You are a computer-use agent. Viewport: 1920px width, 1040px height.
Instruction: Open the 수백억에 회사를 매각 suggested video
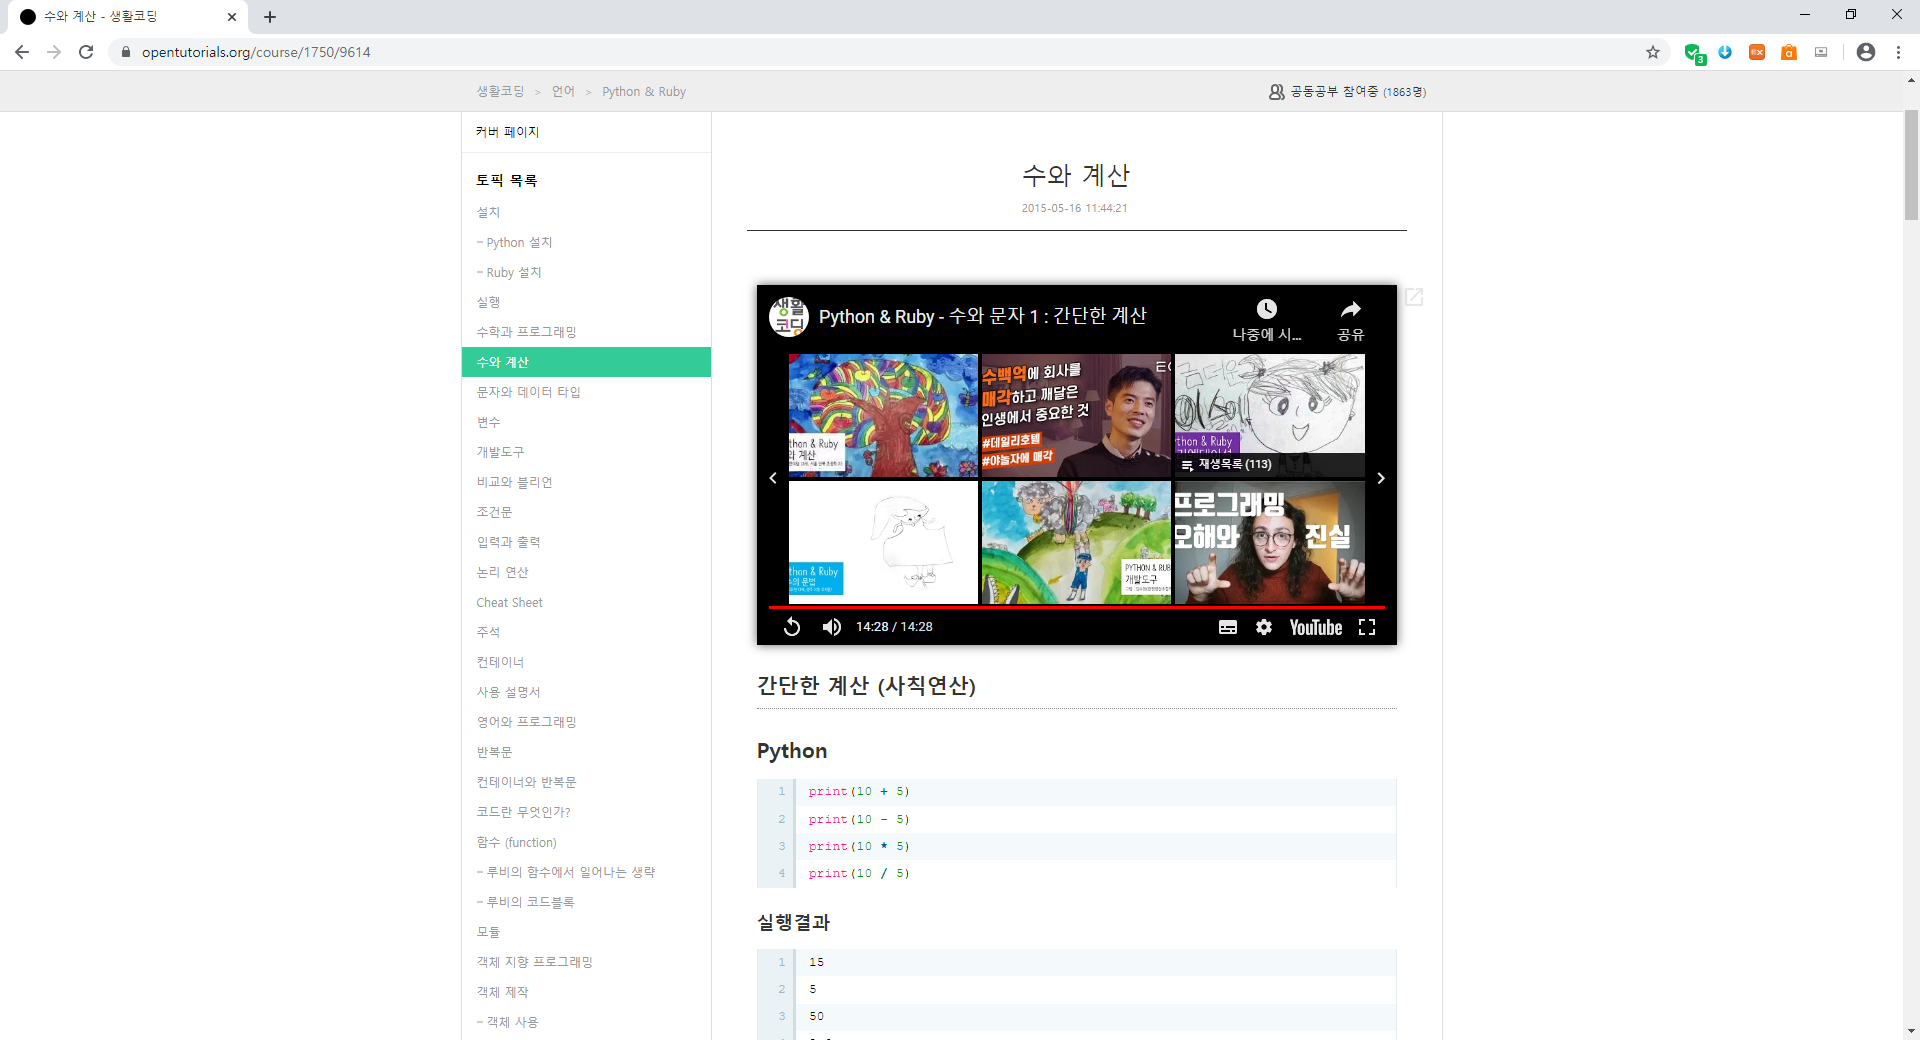point(1076,415)
